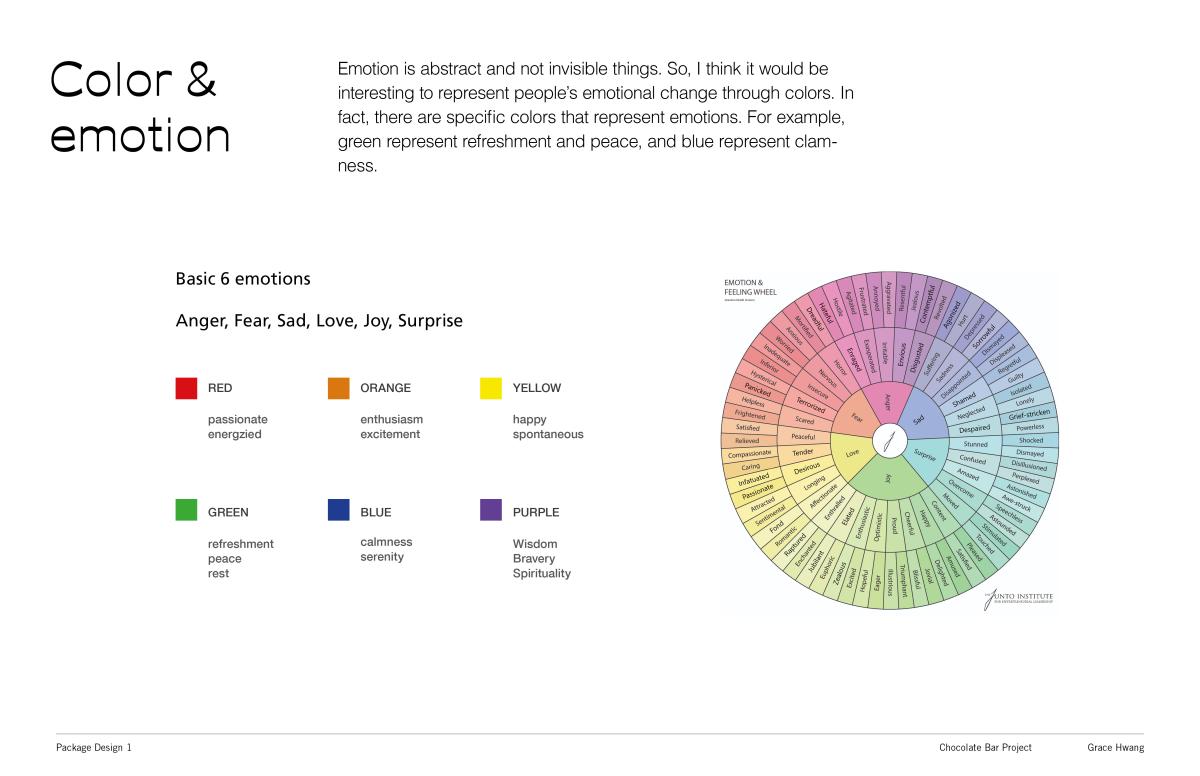Select the orange color swatch
The height and width of the screenshot is (776, 1200).
pyautogui.click(x=338, y=388)
